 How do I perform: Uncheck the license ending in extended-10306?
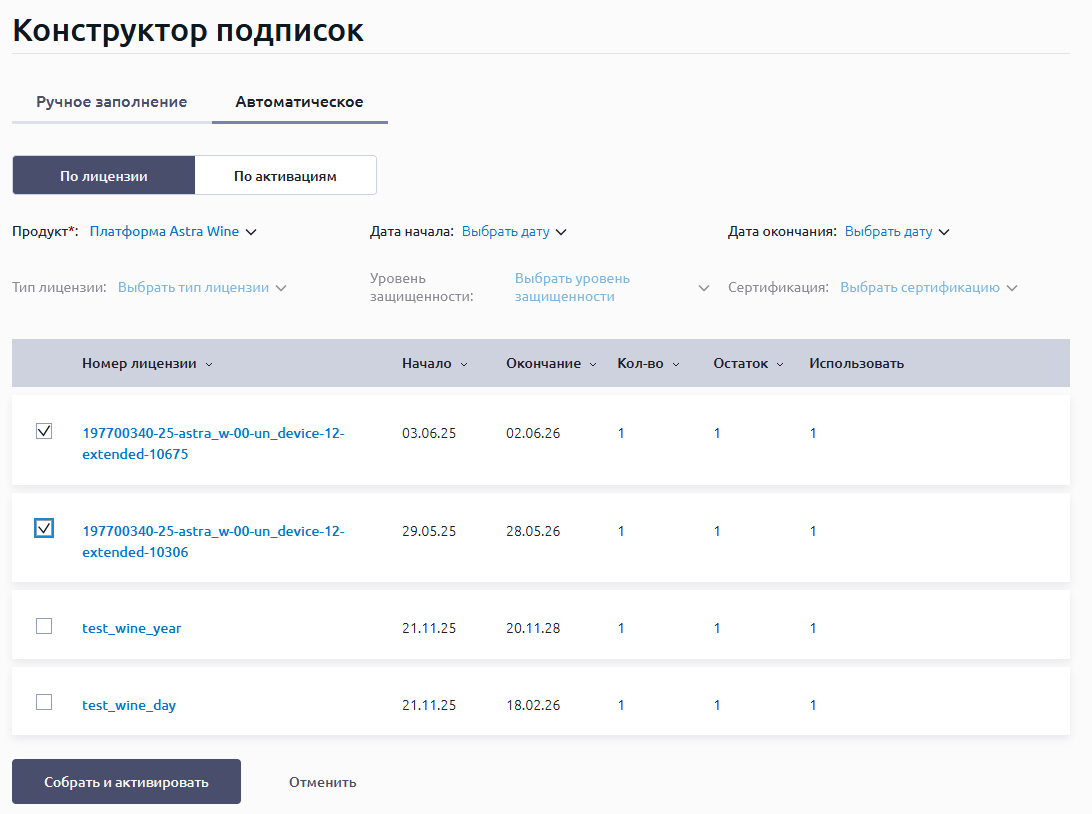tap(44, 528)
